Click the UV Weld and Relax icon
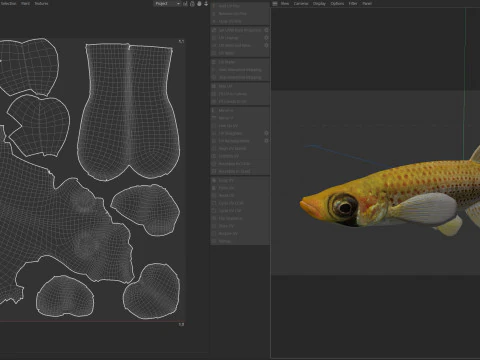This screenshot has height=360, width=480. [x=214, y=45]
